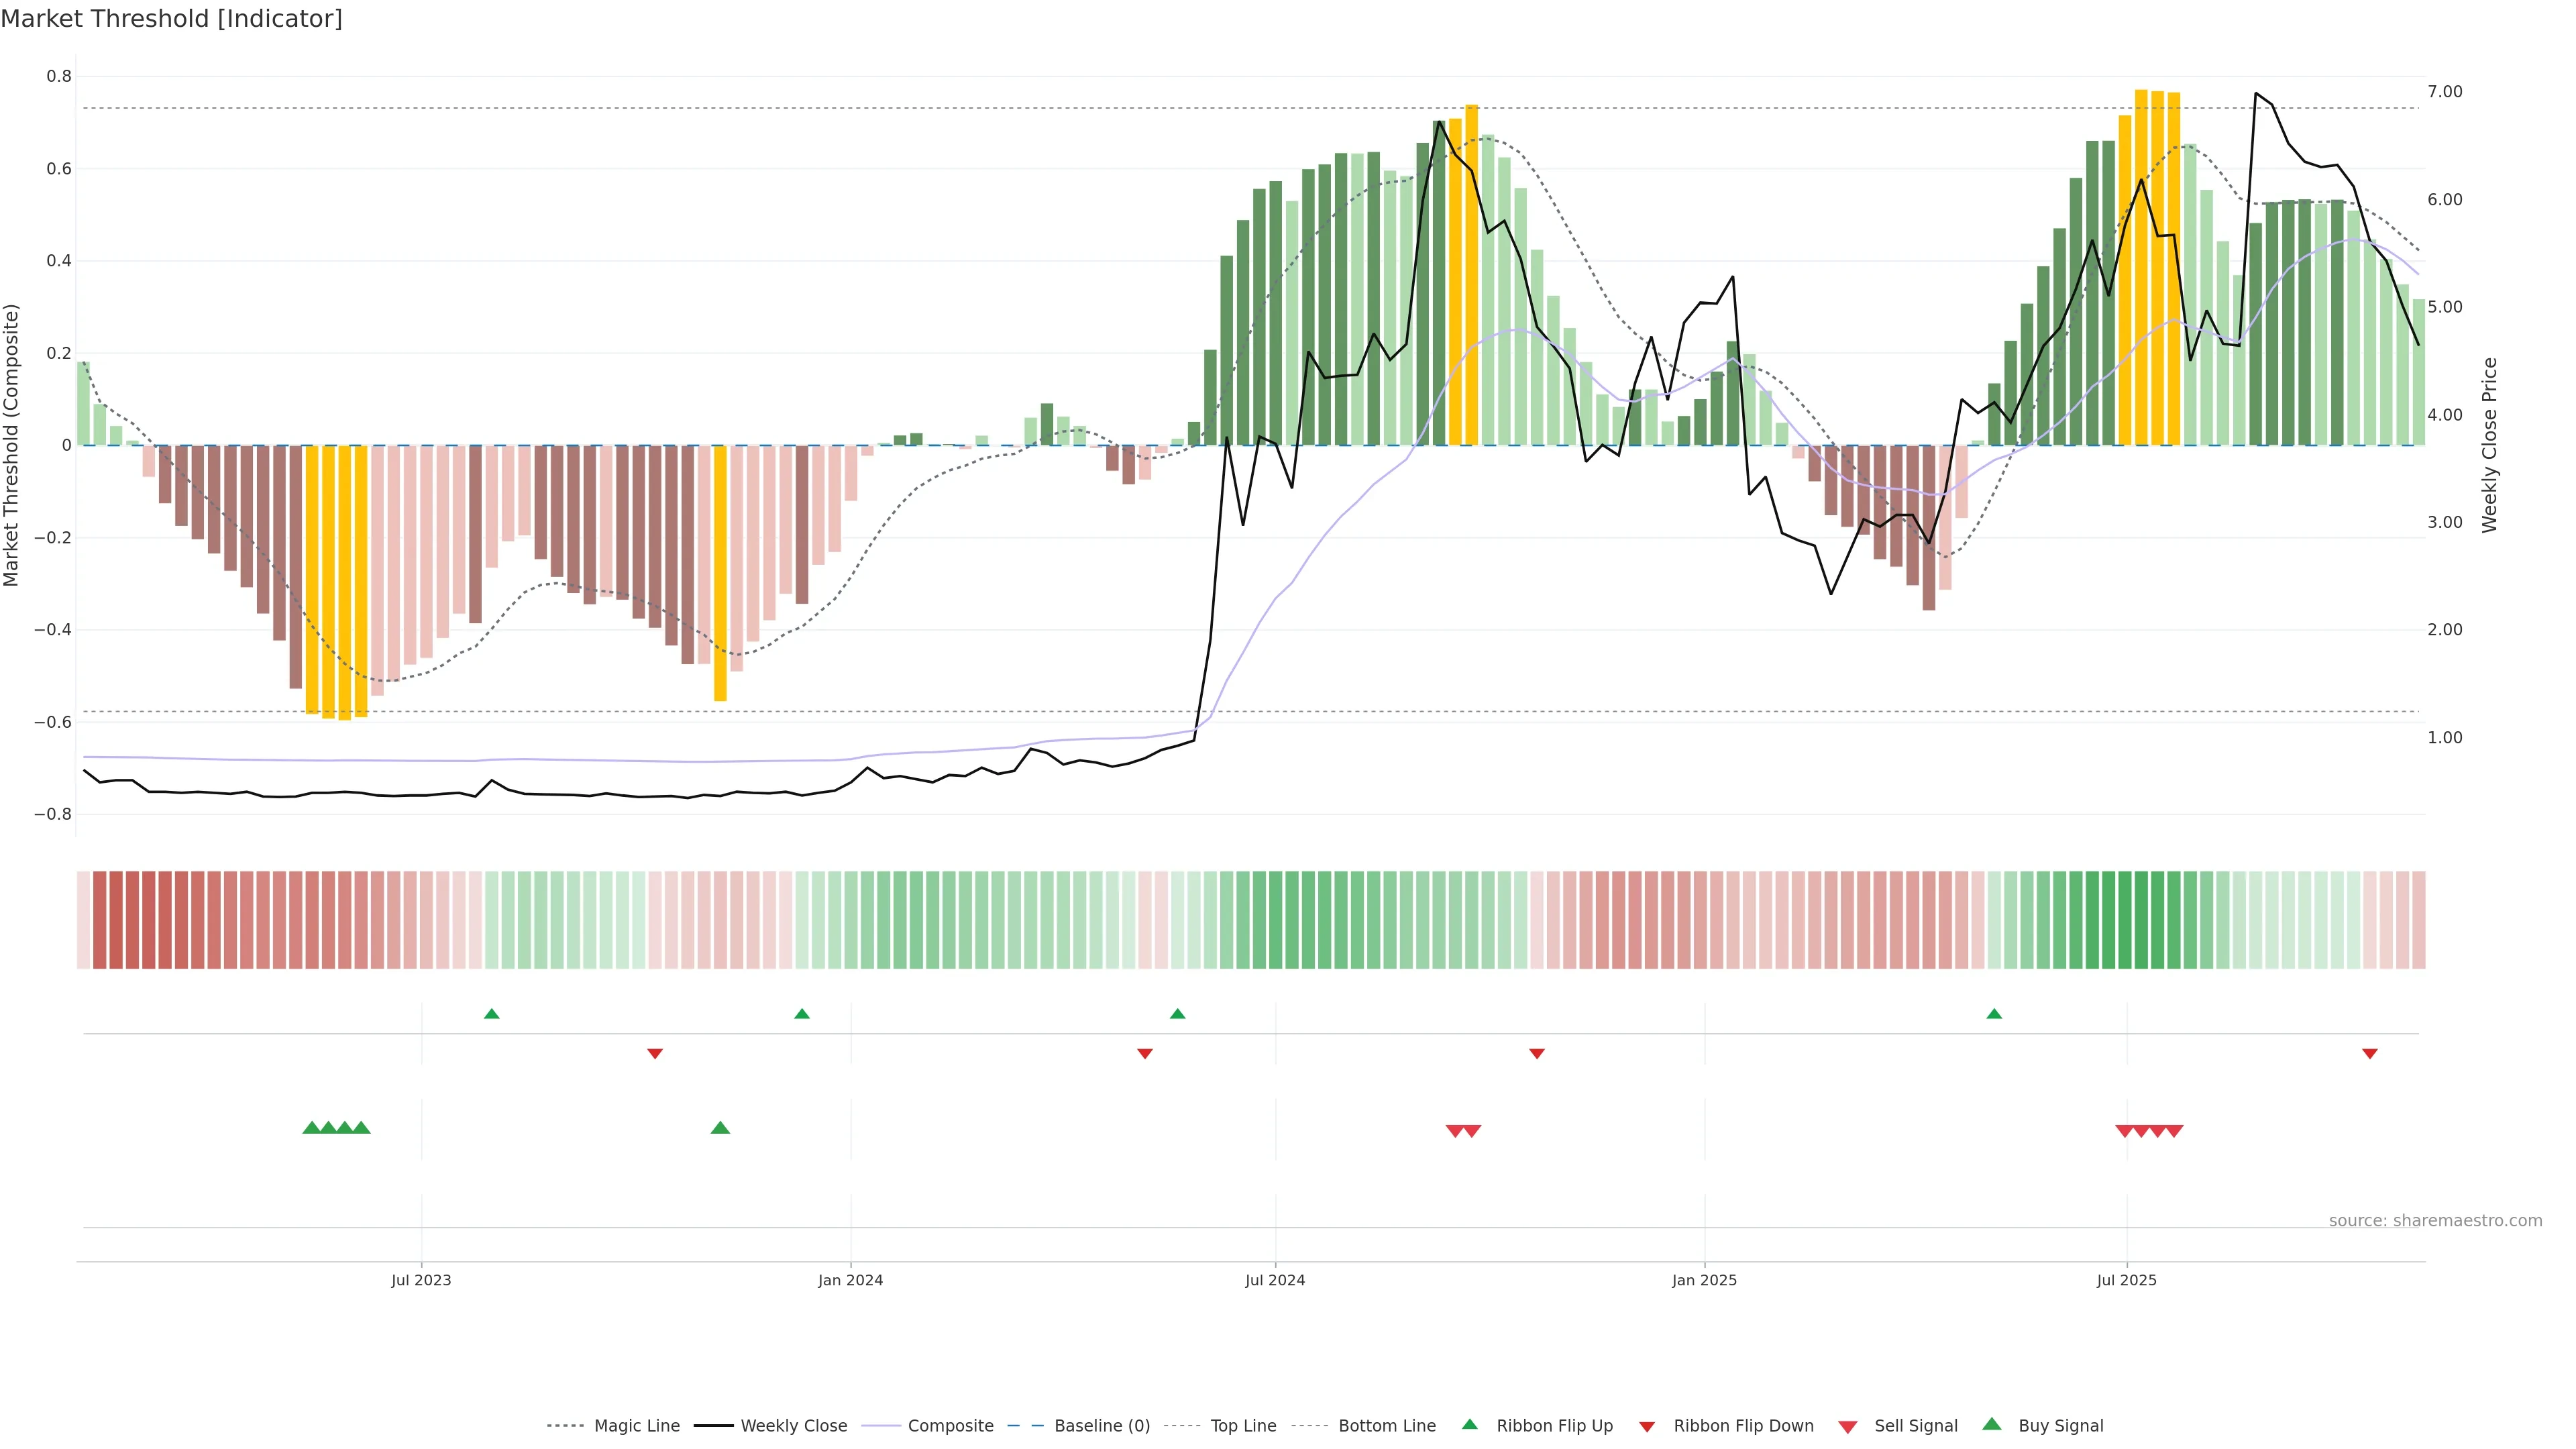2576x1449 pixels.
Task: Click the Baseline (0) legend item
Action: click(1101, 1426)
